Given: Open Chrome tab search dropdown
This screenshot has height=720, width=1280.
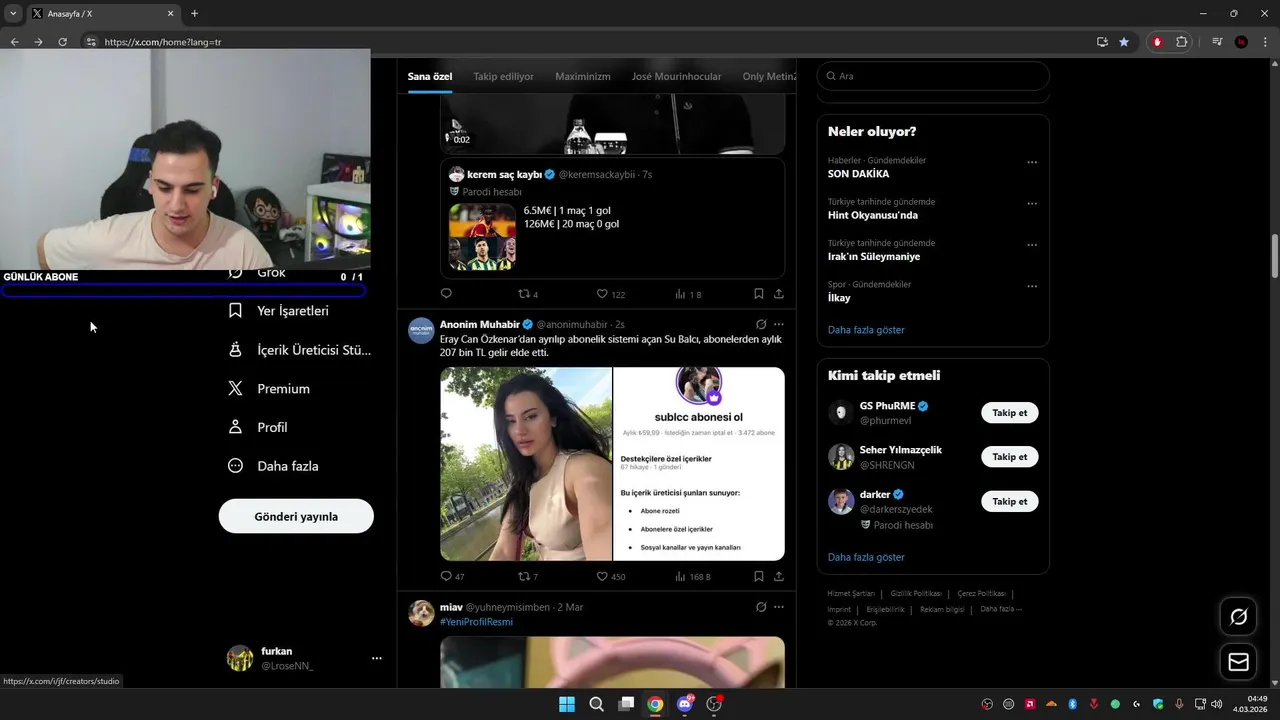Looking at the screenshot, I should (x=13, y=14).
